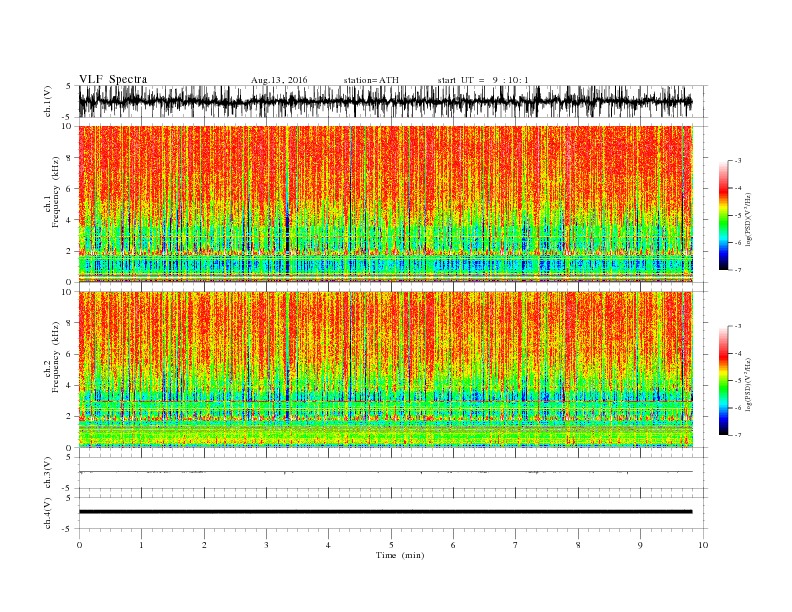
Task: Click the "7" tick on the time axis
Action: coord(516,545)
